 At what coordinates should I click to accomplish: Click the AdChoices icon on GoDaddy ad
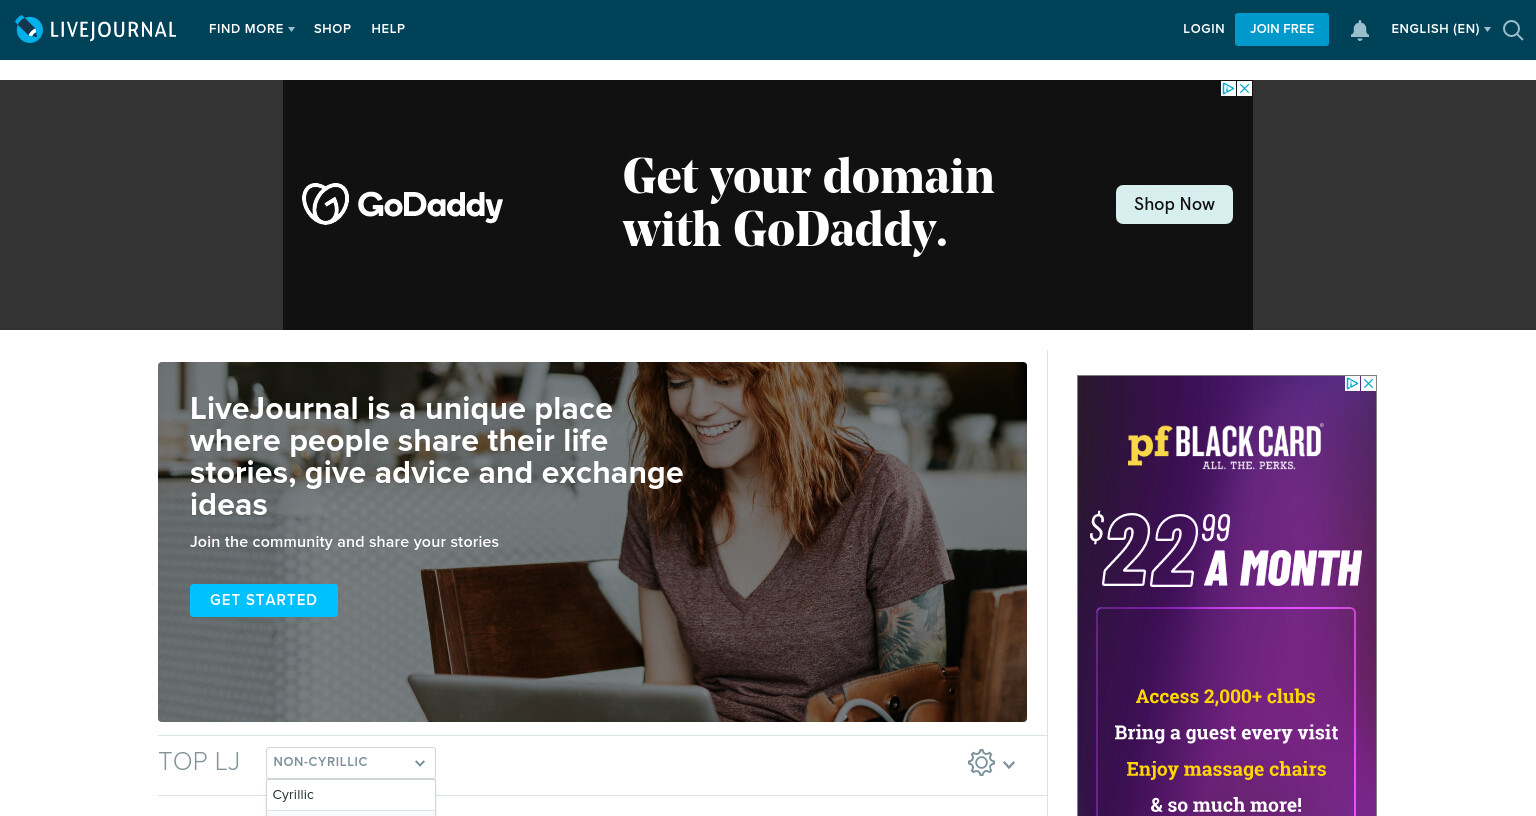[1229, 88]
